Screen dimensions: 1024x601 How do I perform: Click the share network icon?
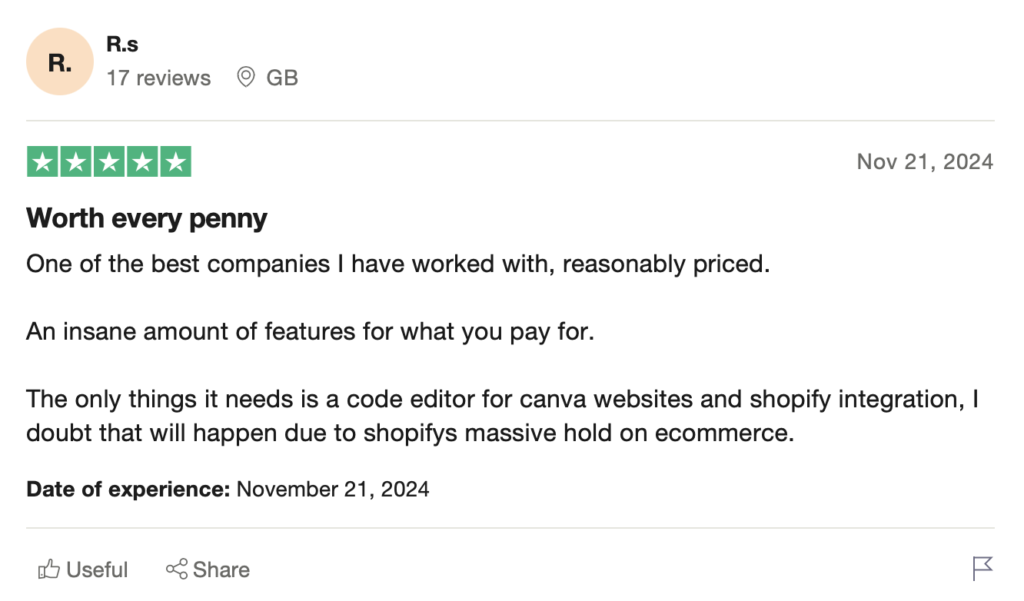tap(177, 570)
